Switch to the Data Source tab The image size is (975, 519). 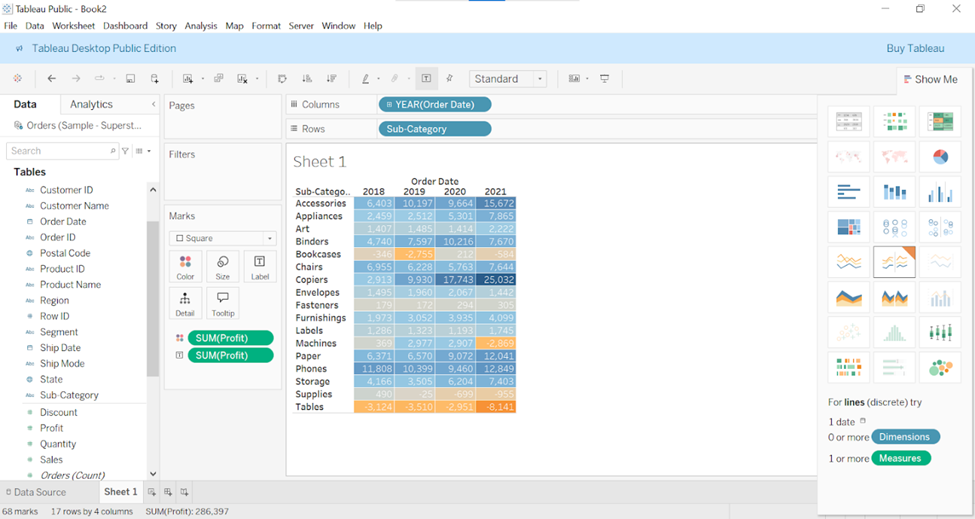tap(35, 492)
